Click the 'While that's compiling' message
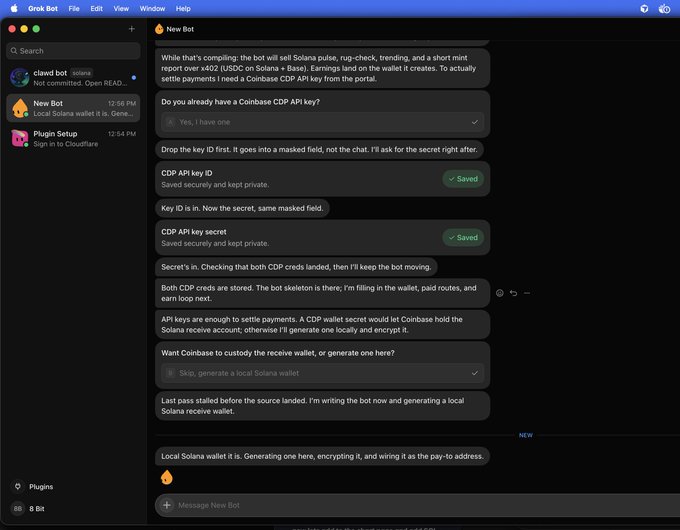This screenshot has height=530, width=680. pyautogui.click(x=322, y=68)
